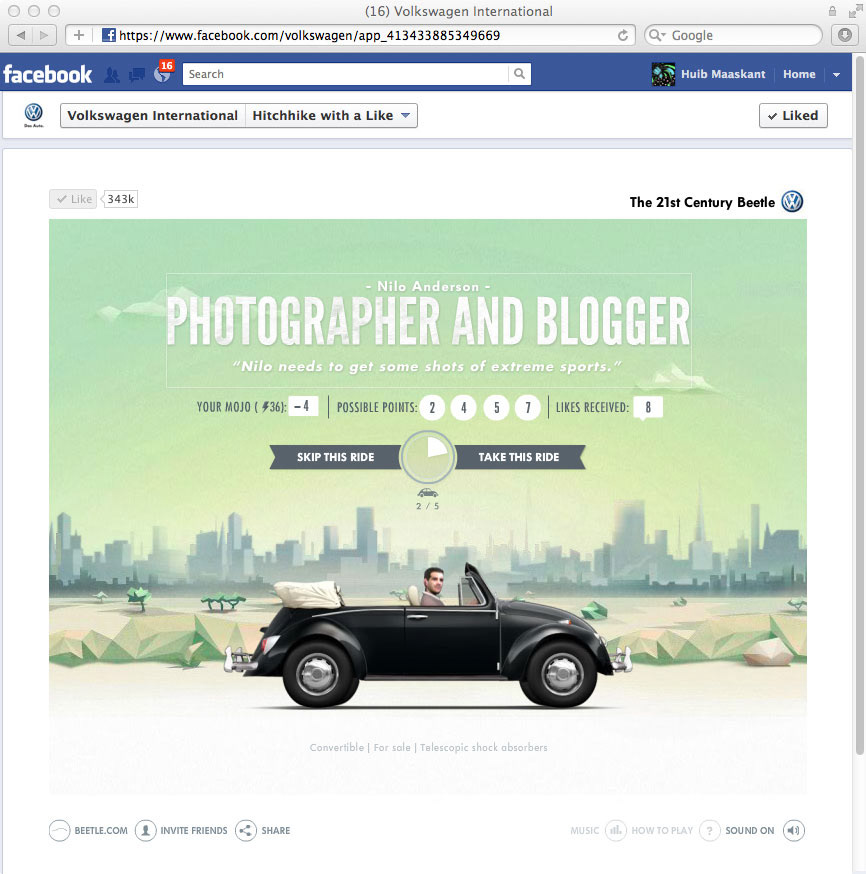
Task: Click the share icon
Action: point(246,831)
